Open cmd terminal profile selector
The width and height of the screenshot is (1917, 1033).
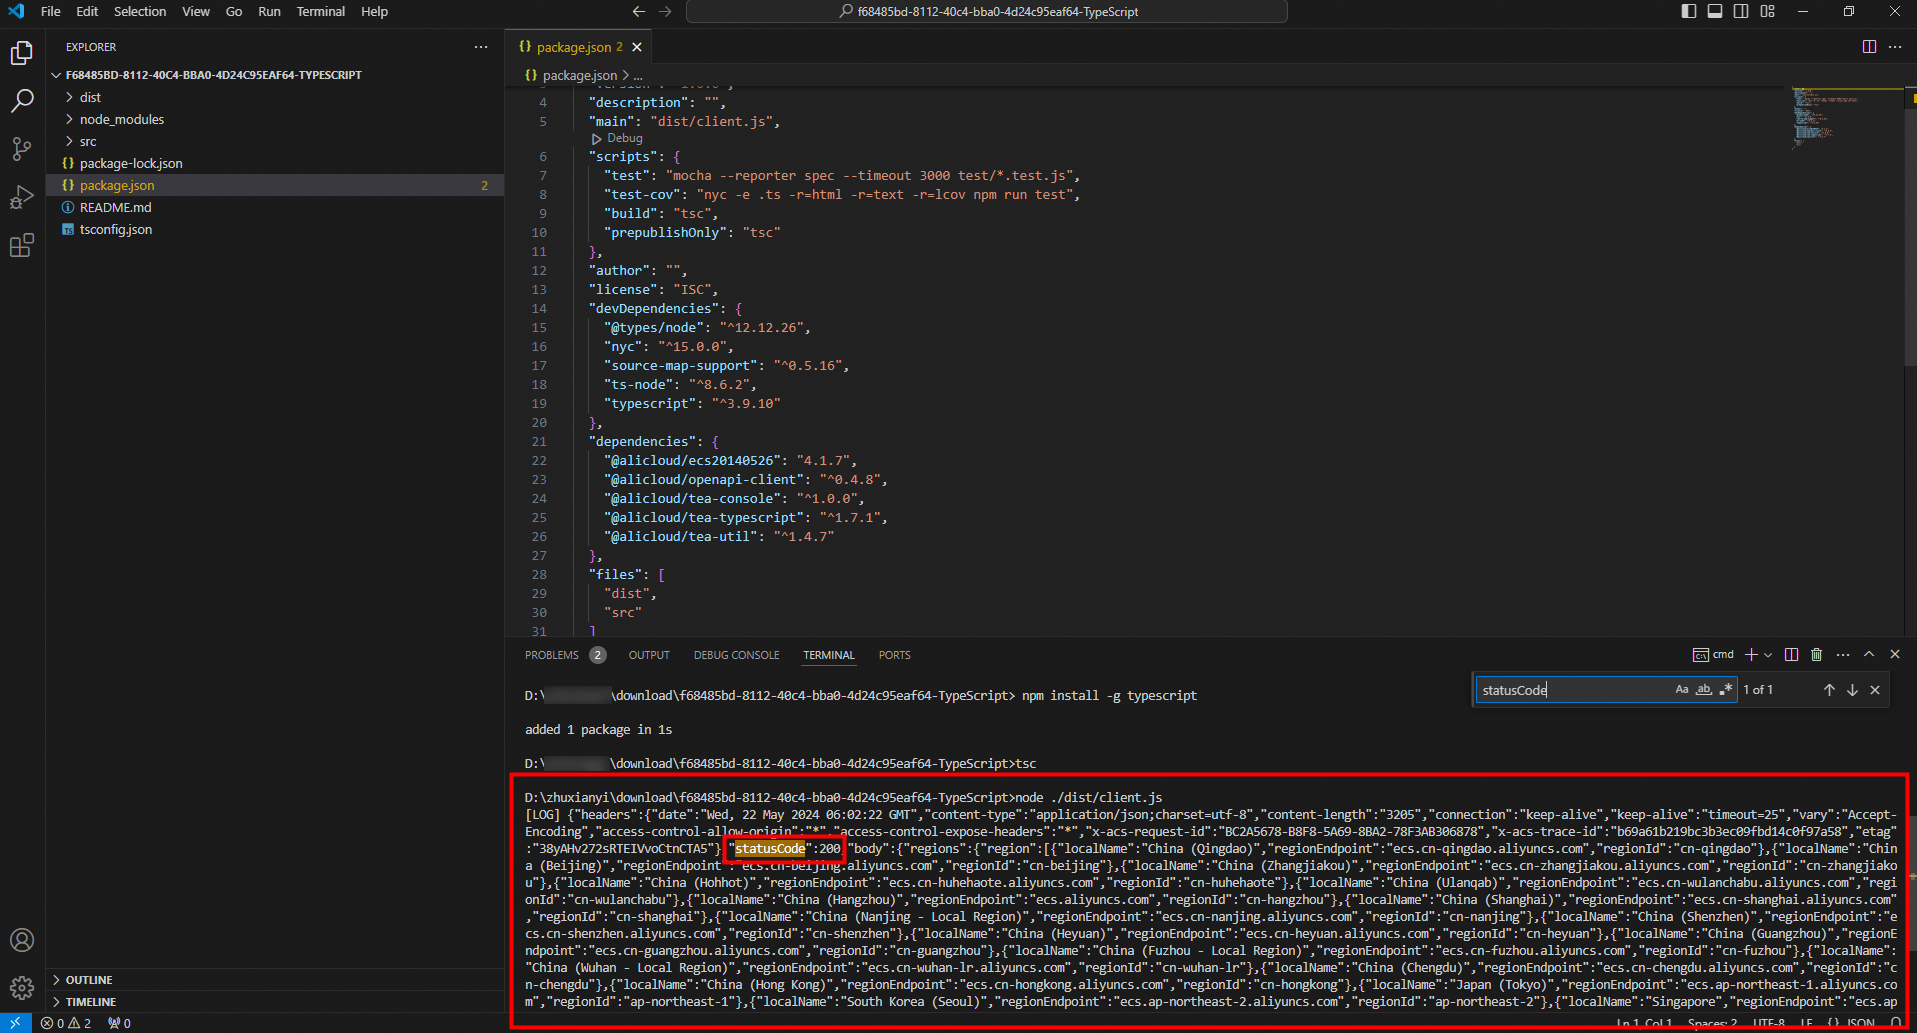click(x=1713, y=655)
